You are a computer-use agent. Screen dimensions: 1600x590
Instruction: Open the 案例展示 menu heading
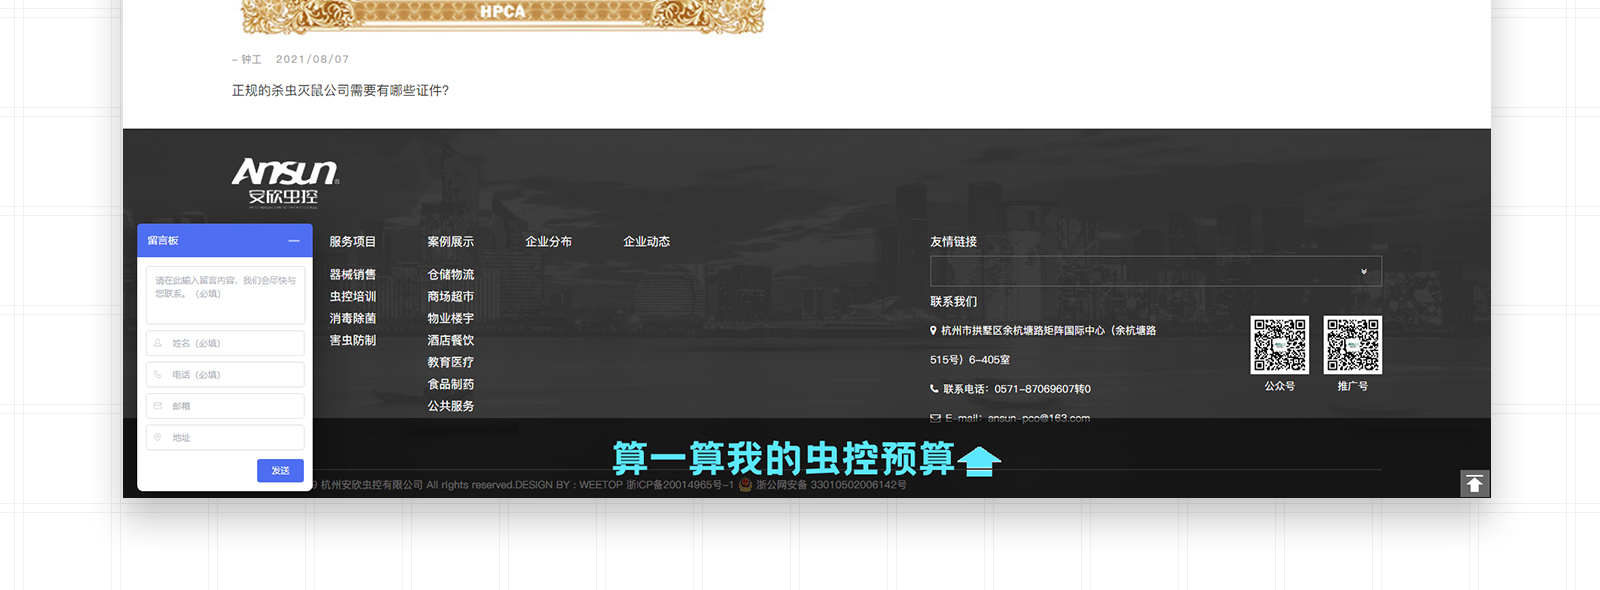click(x=450, y=242)
